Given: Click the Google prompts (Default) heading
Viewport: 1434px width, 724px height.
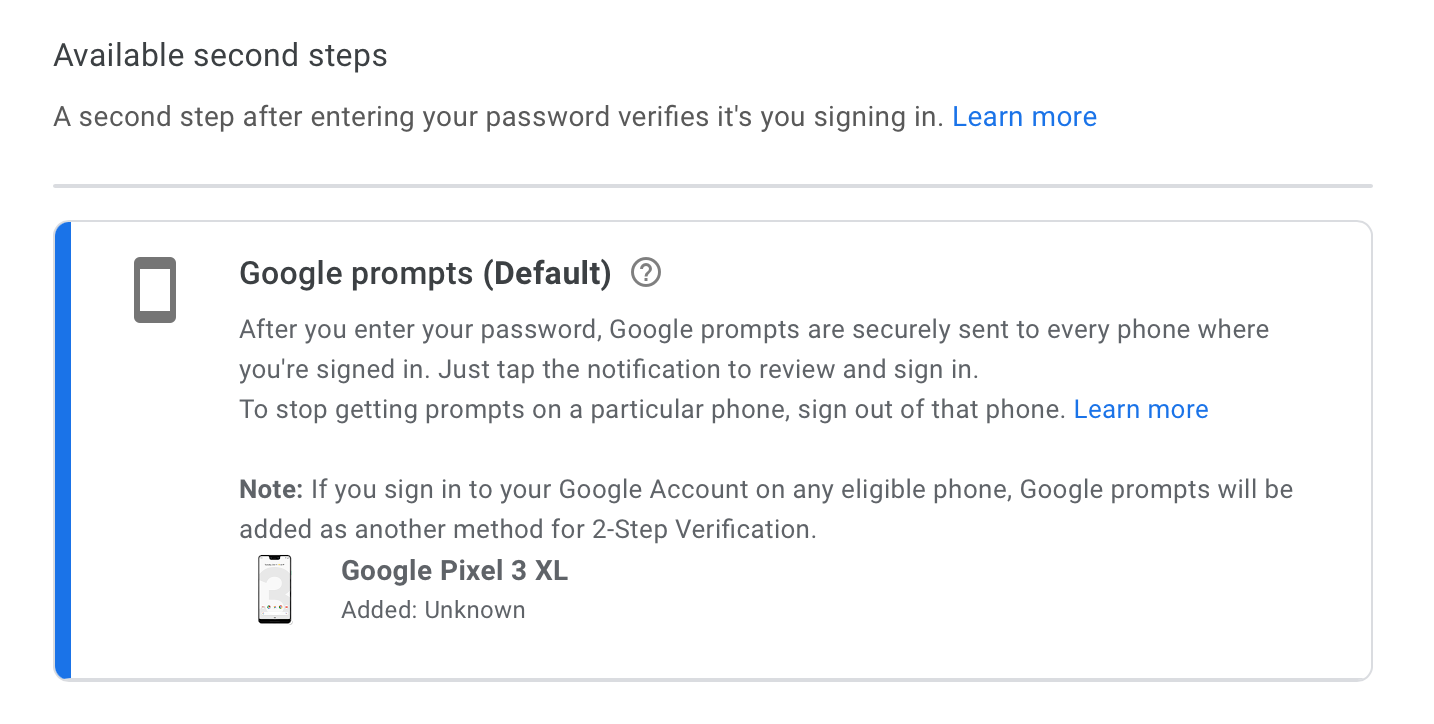Looking at the screenshot, I should click(x=424, y=272).
